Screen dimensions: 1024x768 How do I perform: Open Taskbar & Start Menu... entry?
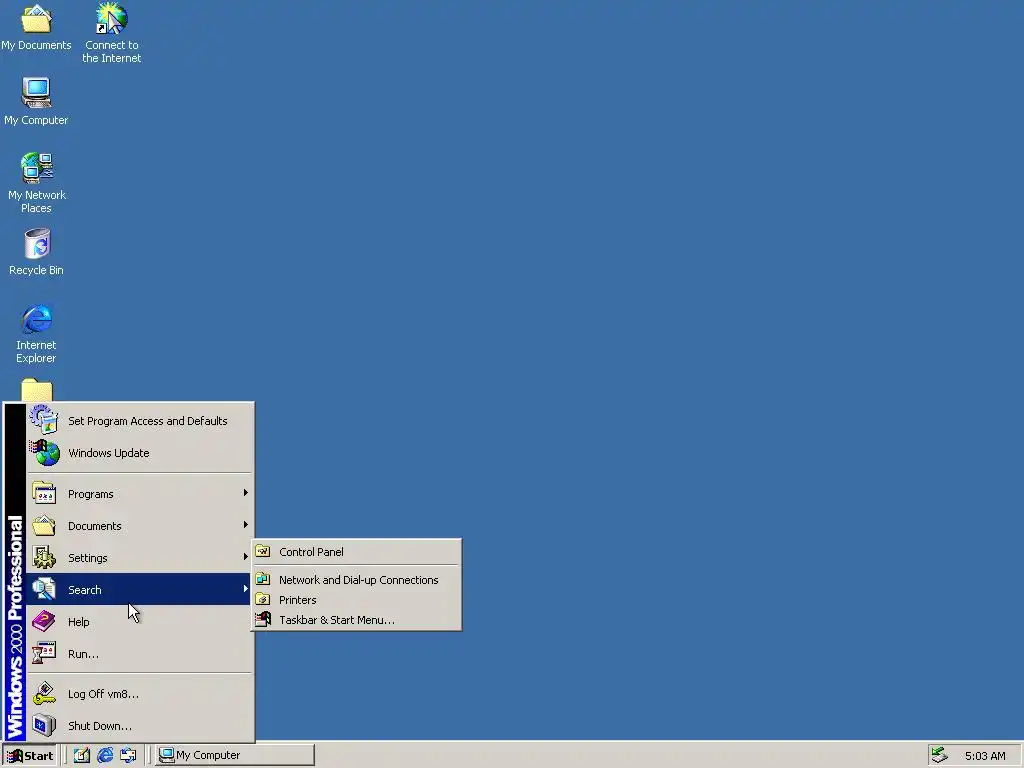pos(357,620)
